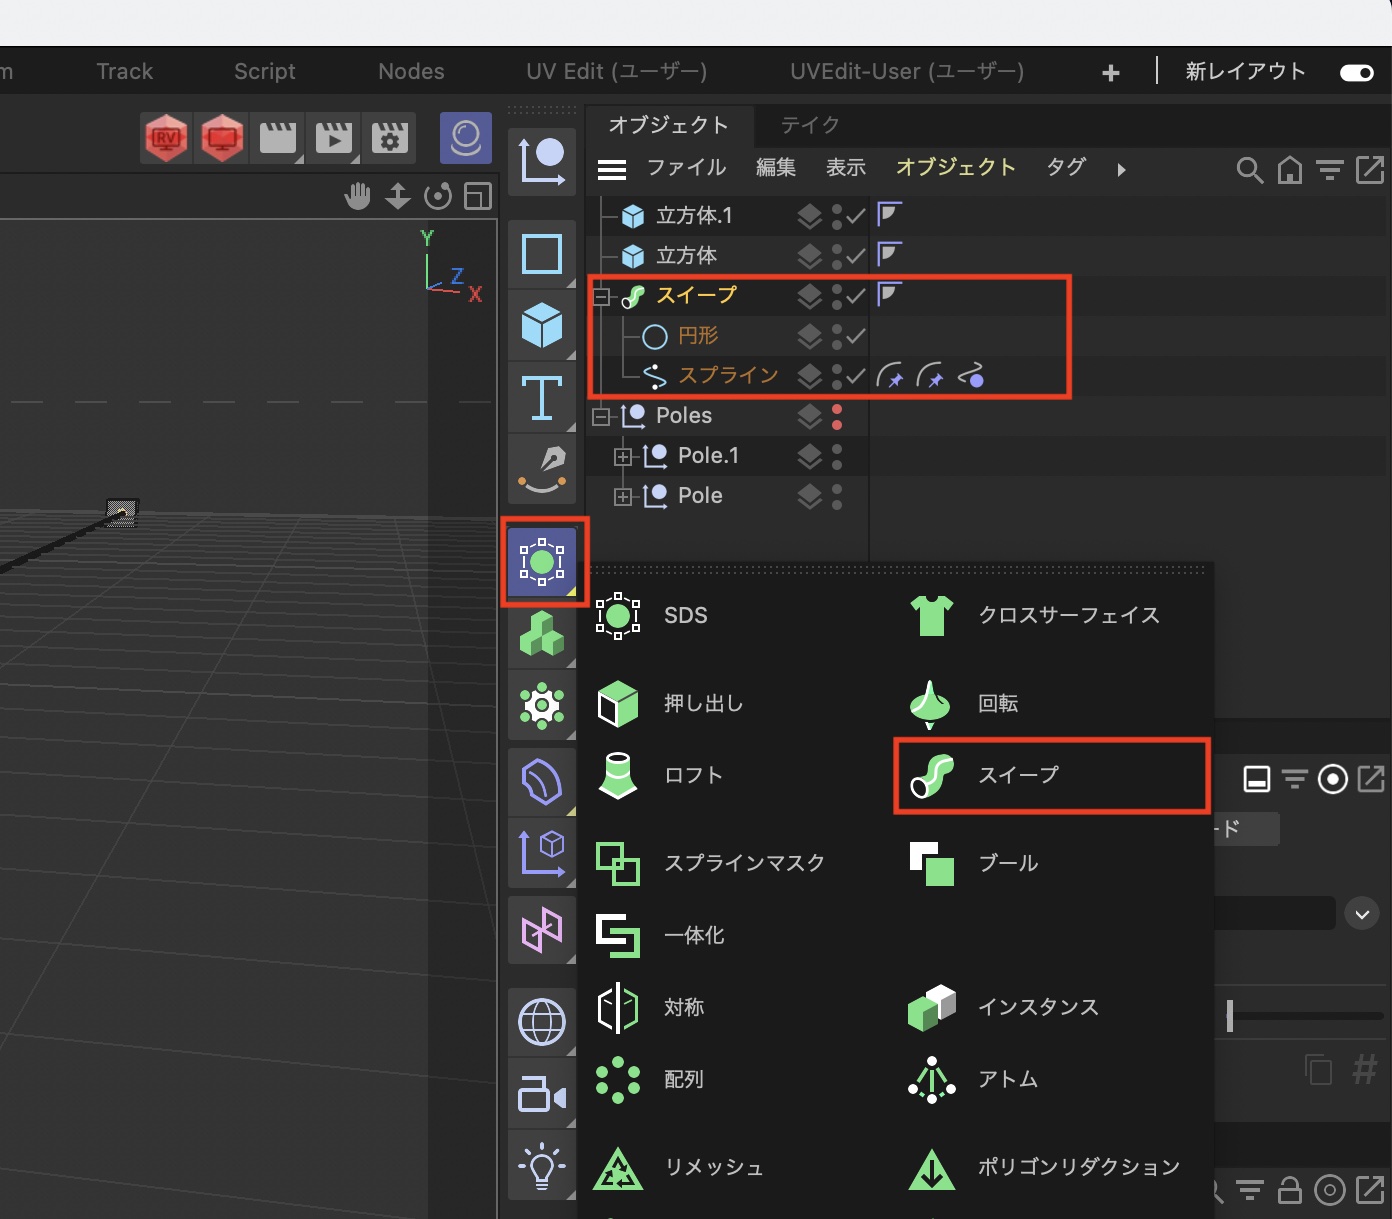Toggle the enable checkmark for 立方体.1

click(856, 216)
